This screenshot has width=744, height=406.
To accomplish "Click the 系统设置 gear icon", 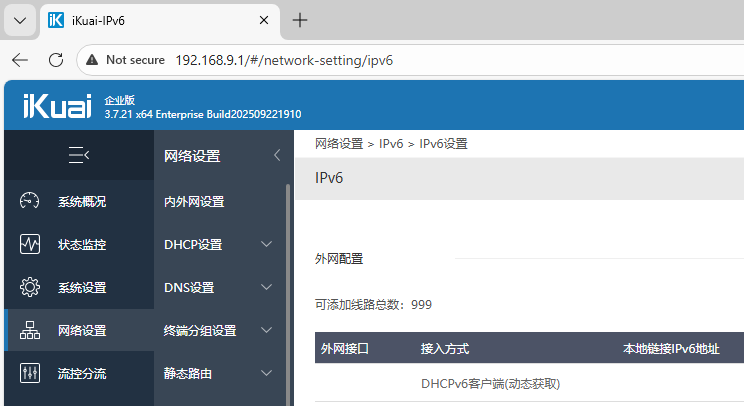I will click(x=30, y=288).
